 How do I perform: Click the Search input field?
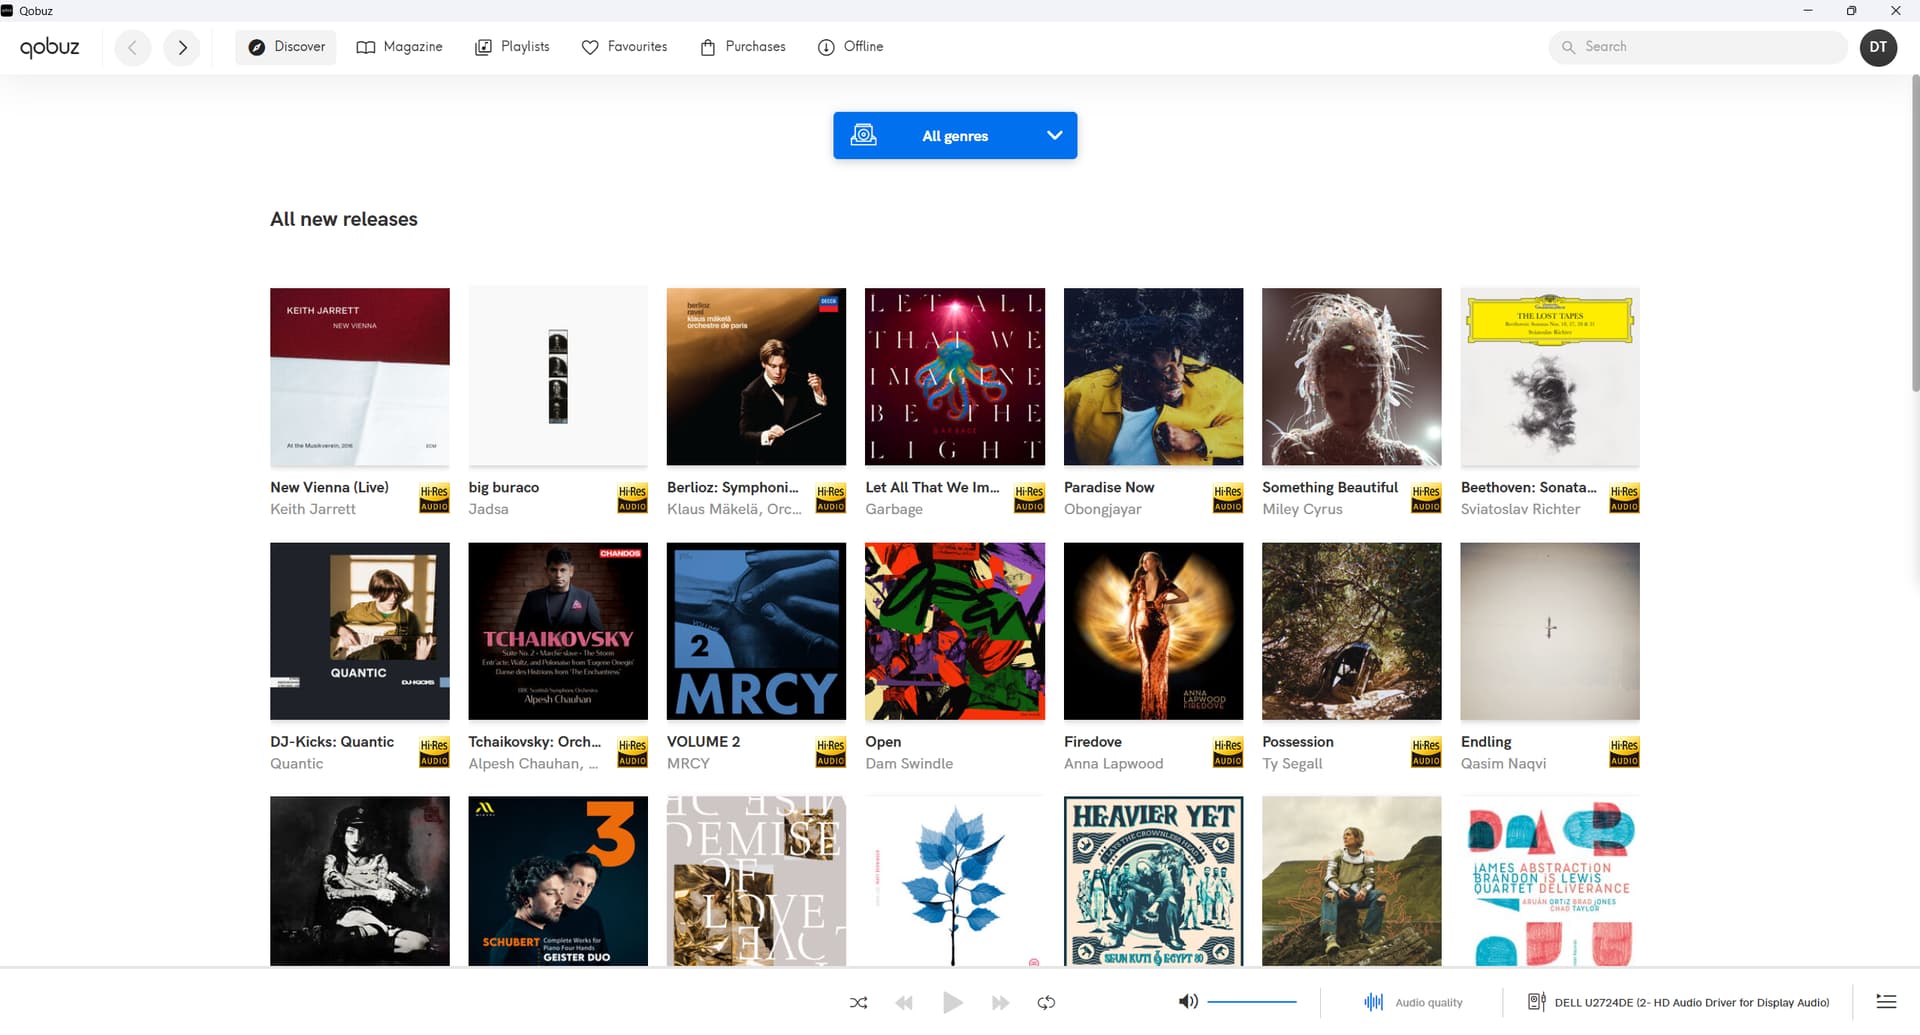pos(1698,47)
